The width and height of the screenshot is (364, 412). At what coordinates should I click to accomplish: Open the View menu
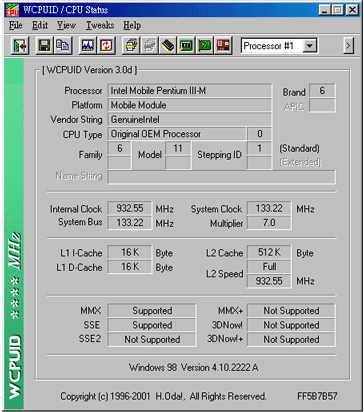[66, 25]
